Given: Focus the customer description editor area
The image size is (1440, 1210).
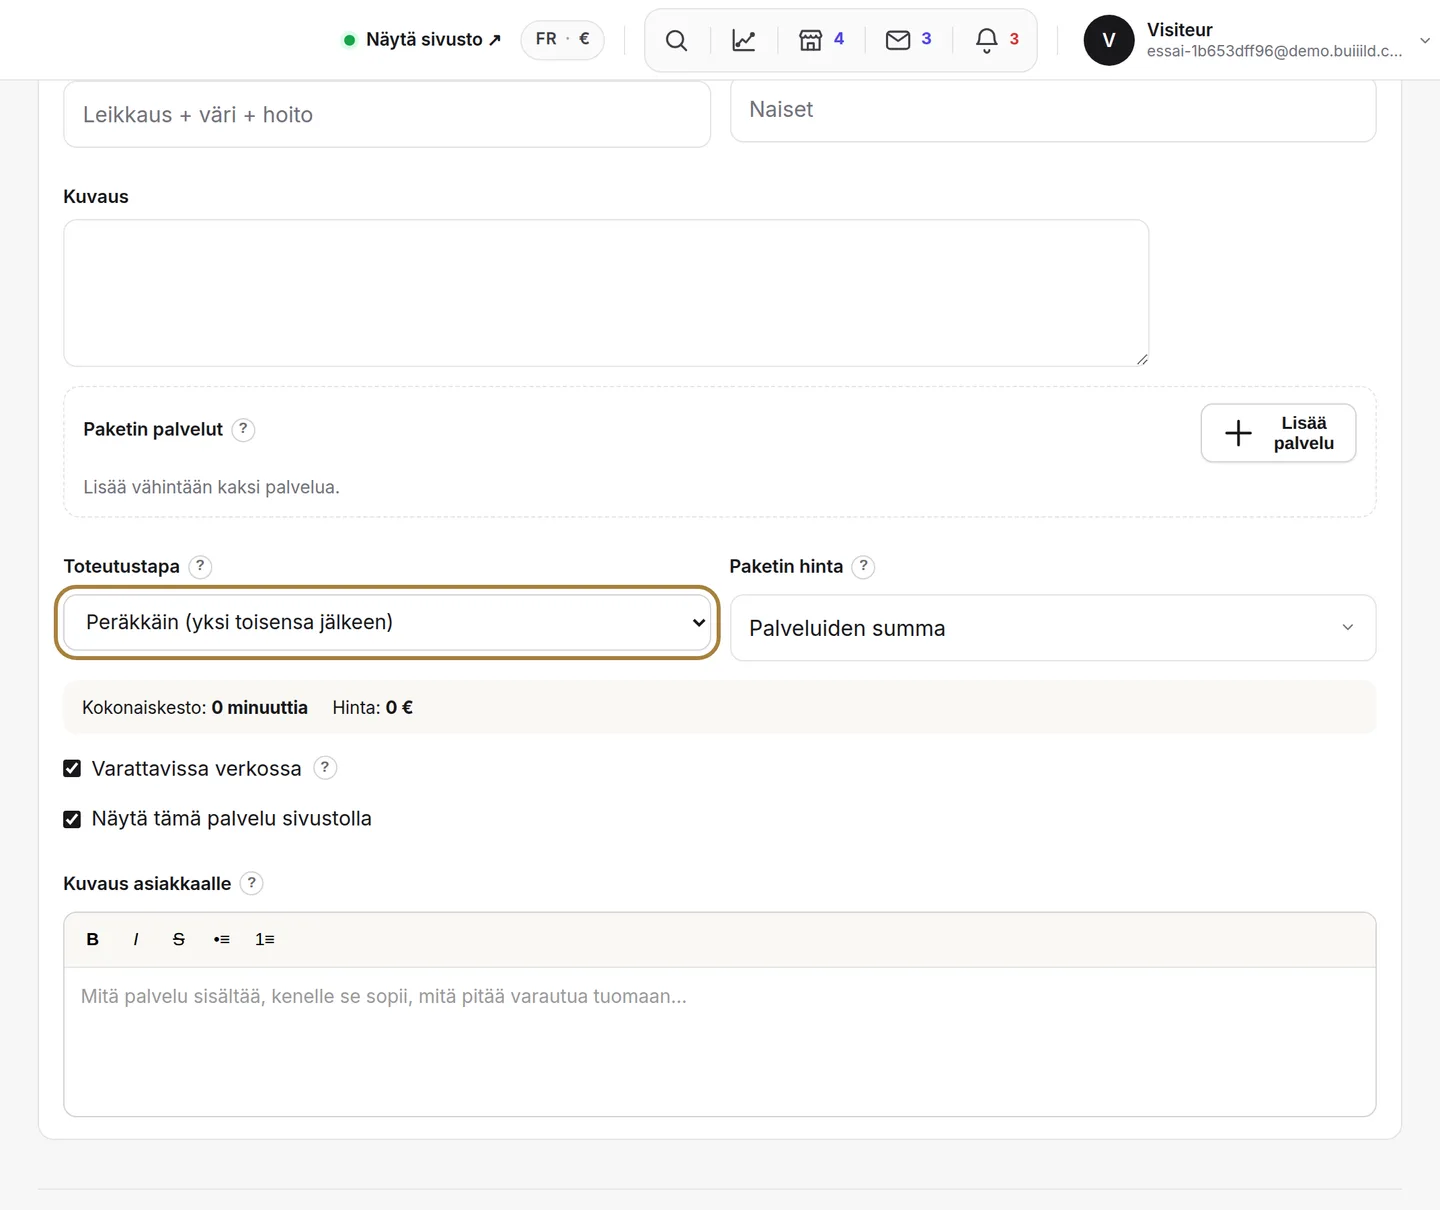Looking at the screenshot, I should [x=720, y=1041].
